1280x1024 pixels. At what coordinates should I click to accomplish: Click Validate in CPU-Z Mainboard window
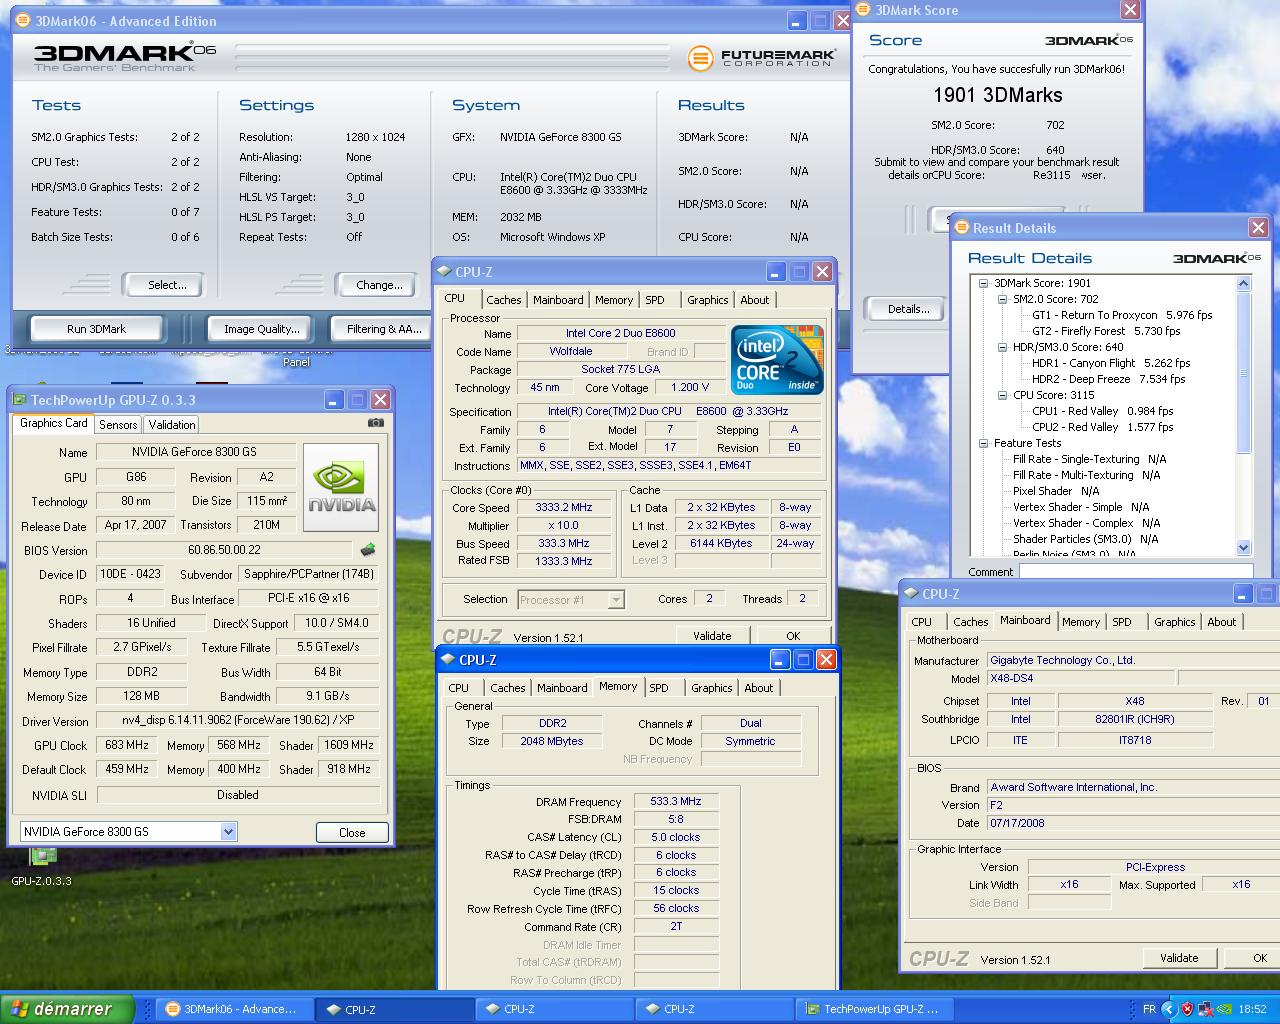click(1179, 958)
